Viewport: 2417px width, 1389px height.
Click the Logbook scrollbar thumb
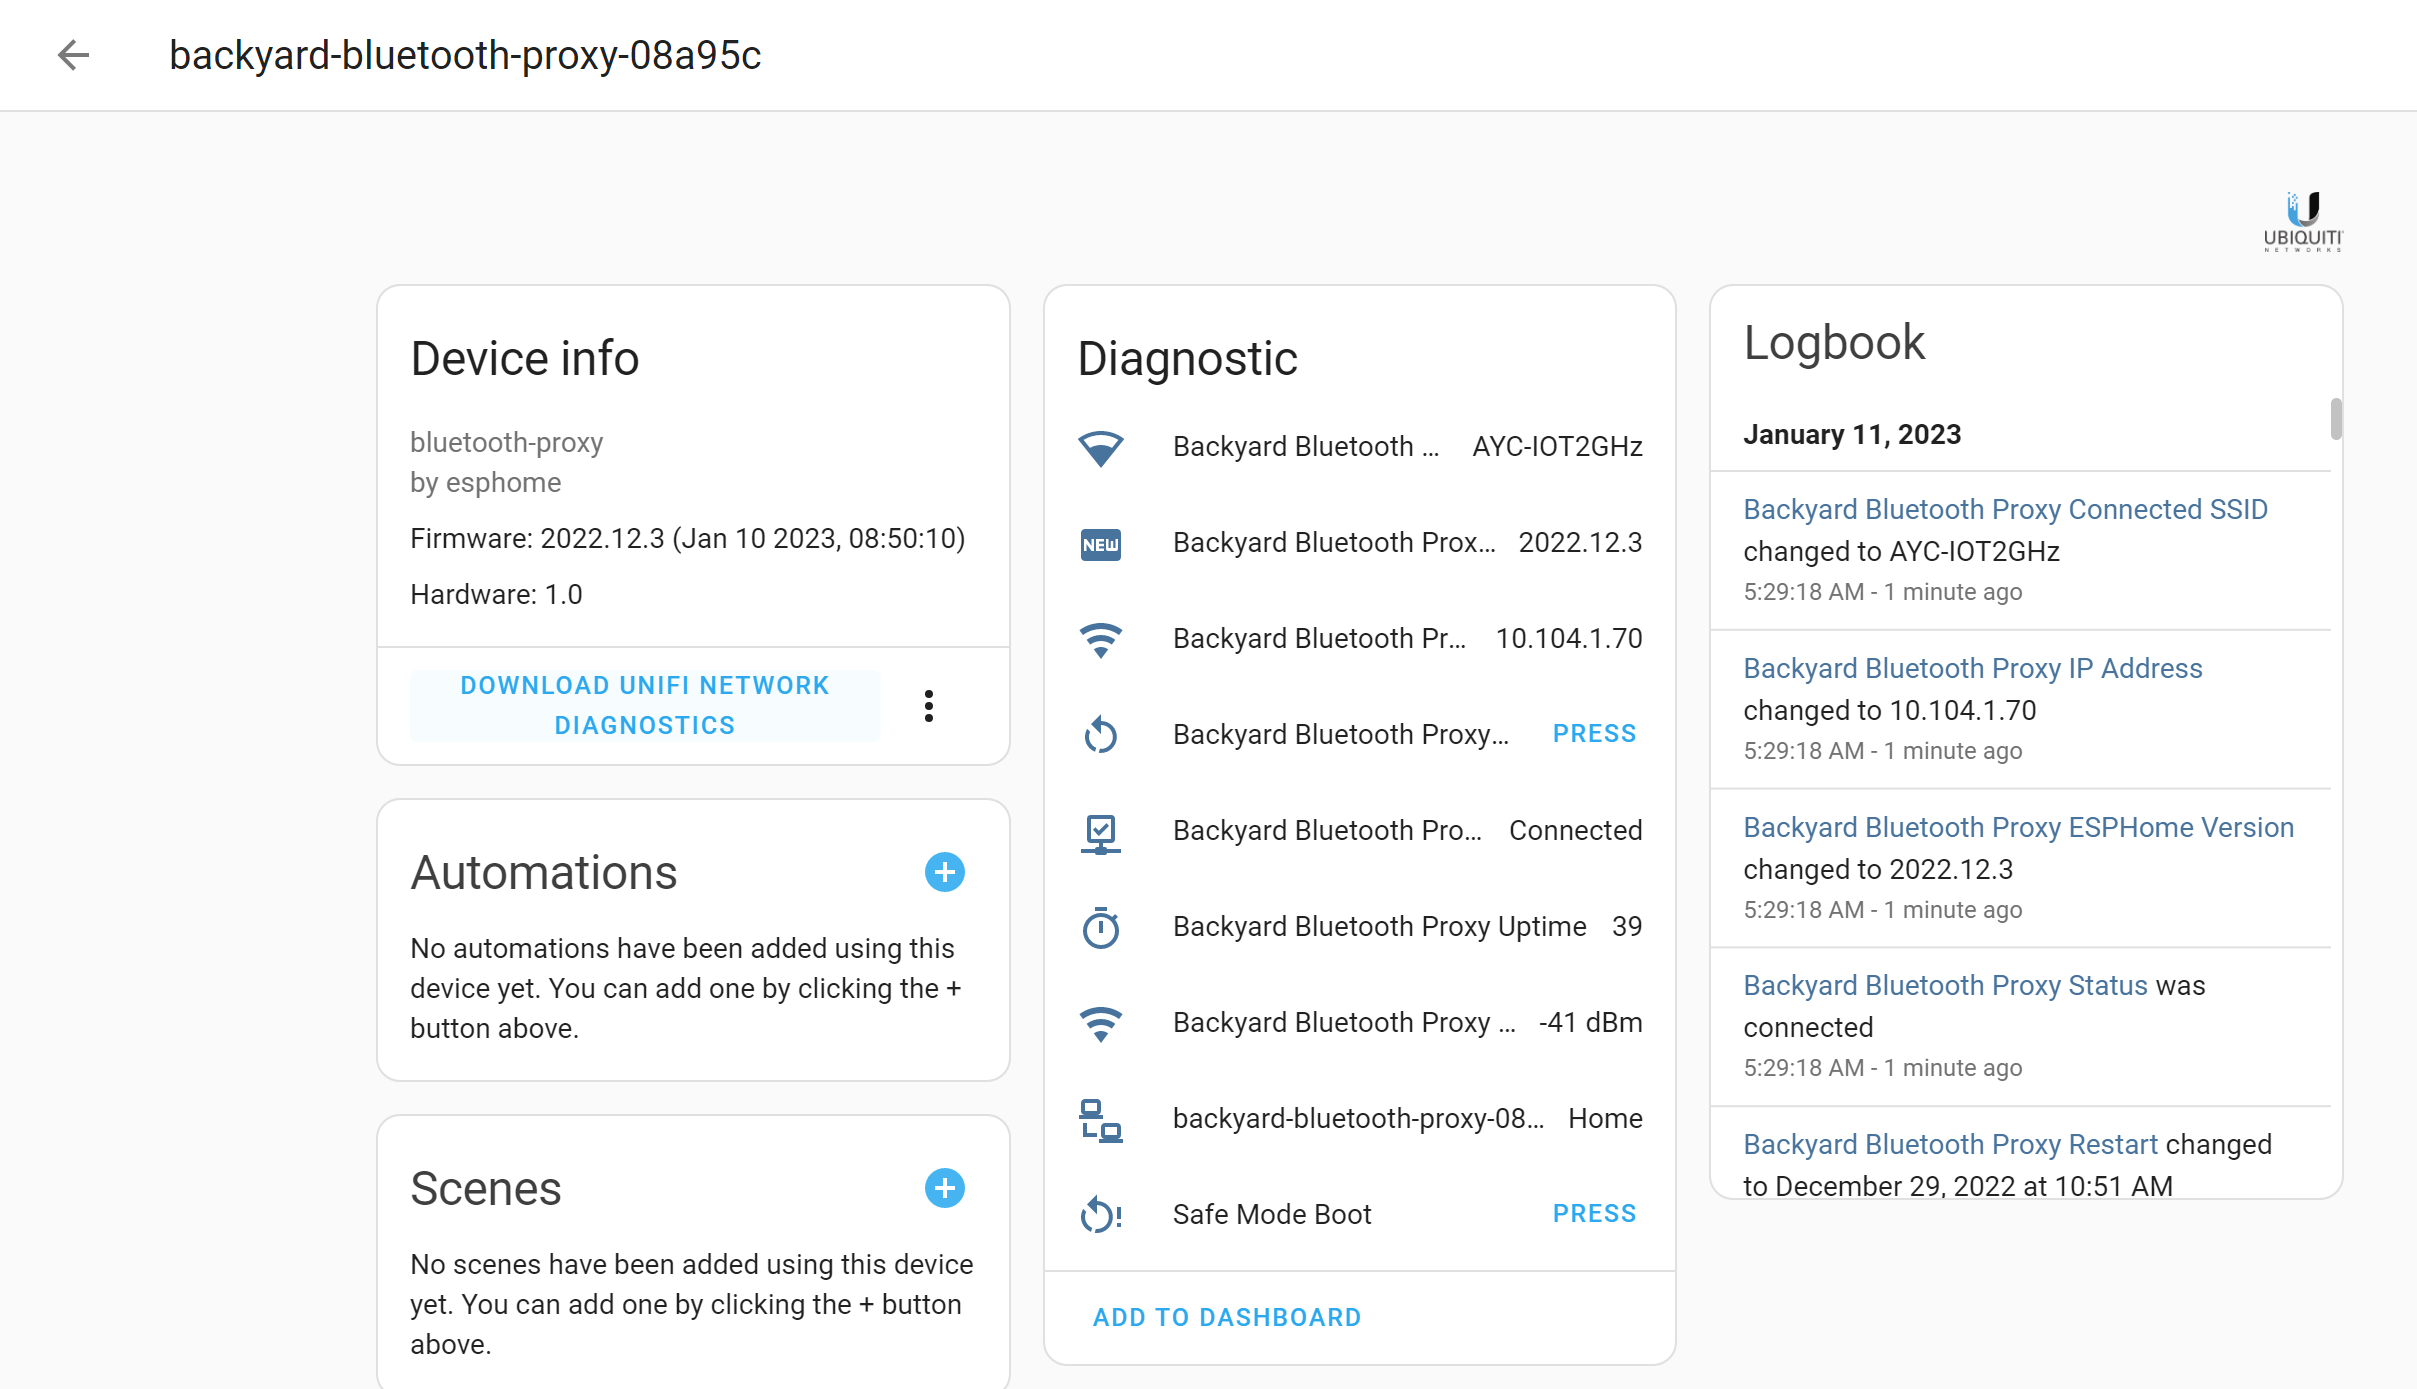click(2335, 418)
